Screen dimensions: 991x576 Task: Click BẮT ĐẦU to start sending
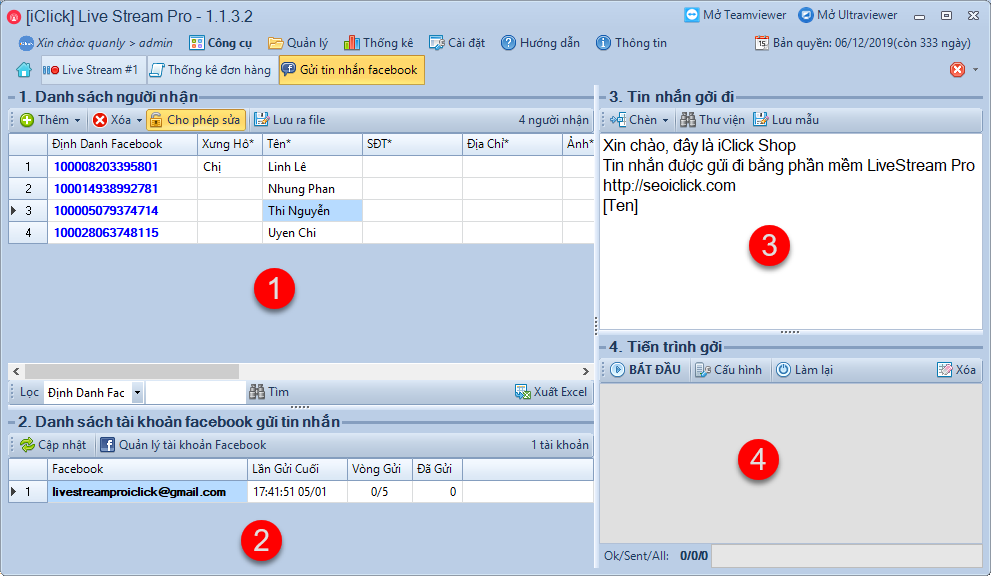point(646,370)
